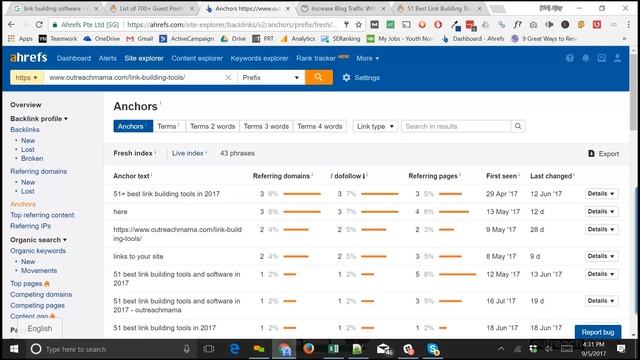Open Referring domains in the sidebar
This screenshot has width=640, height=360.
(x=38, y=171)
